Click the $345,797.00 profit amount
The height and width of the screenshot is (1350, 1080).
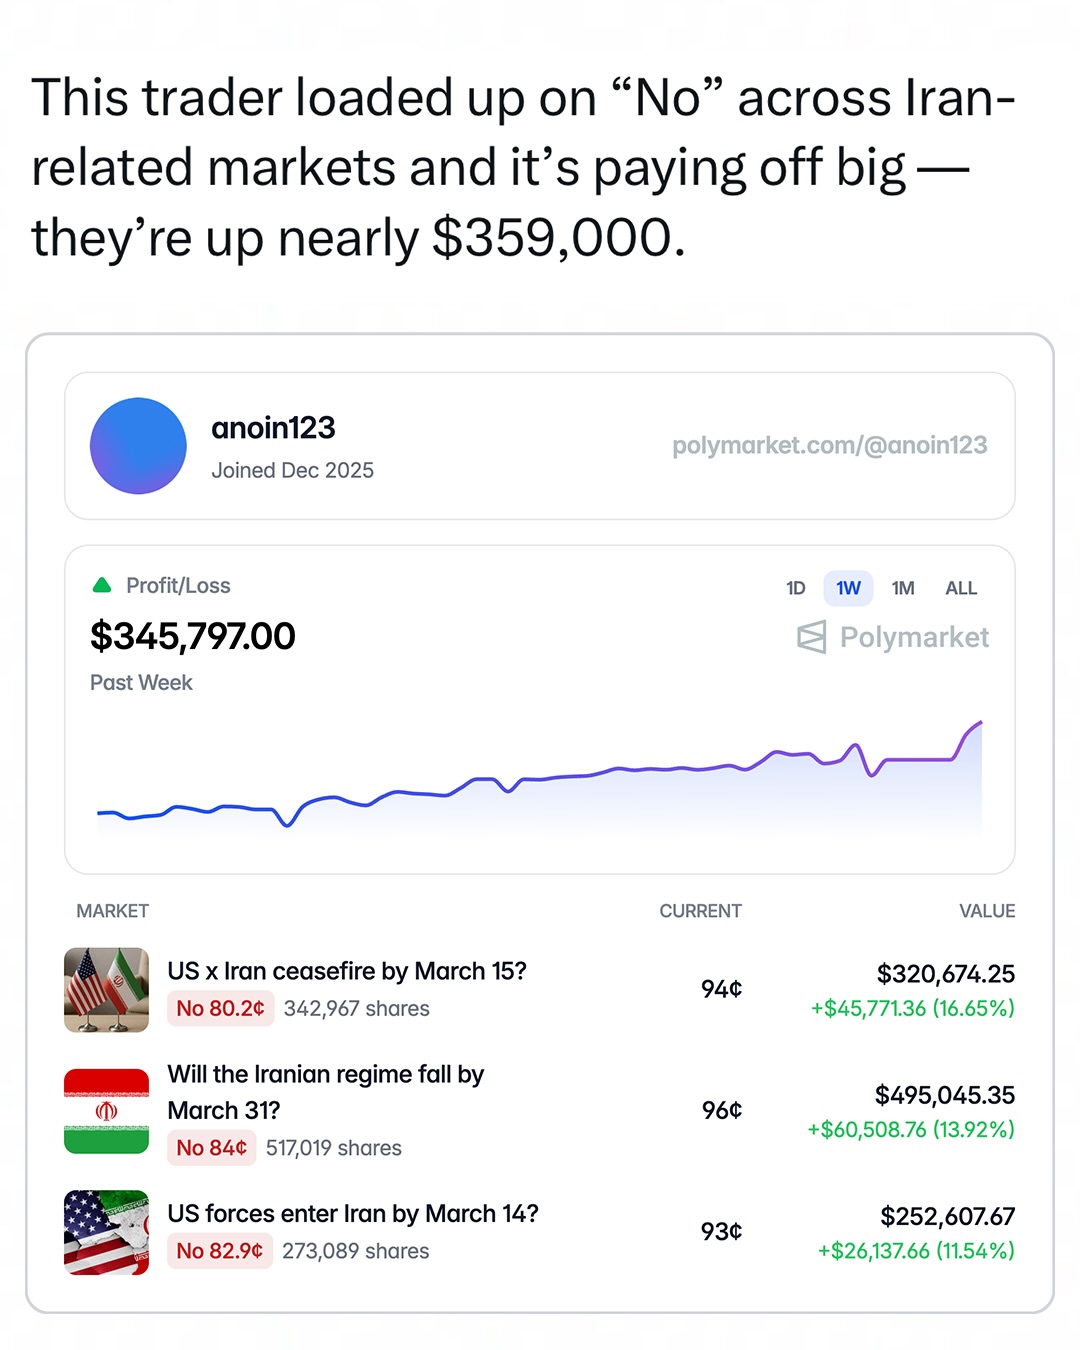193,636
